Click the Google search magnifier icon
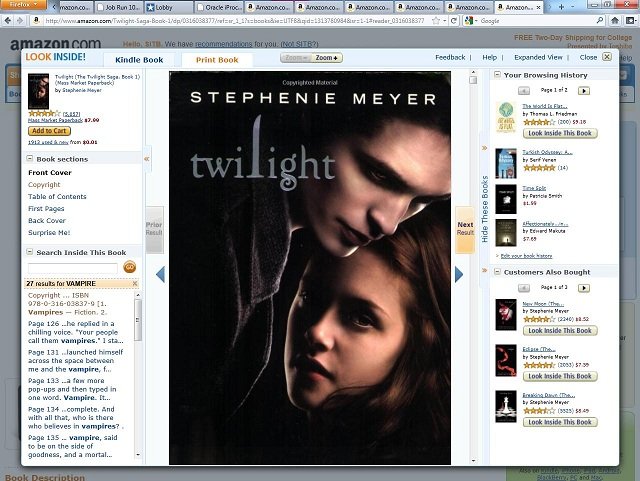The image size is (640, 481). click(x=600, y=20)
